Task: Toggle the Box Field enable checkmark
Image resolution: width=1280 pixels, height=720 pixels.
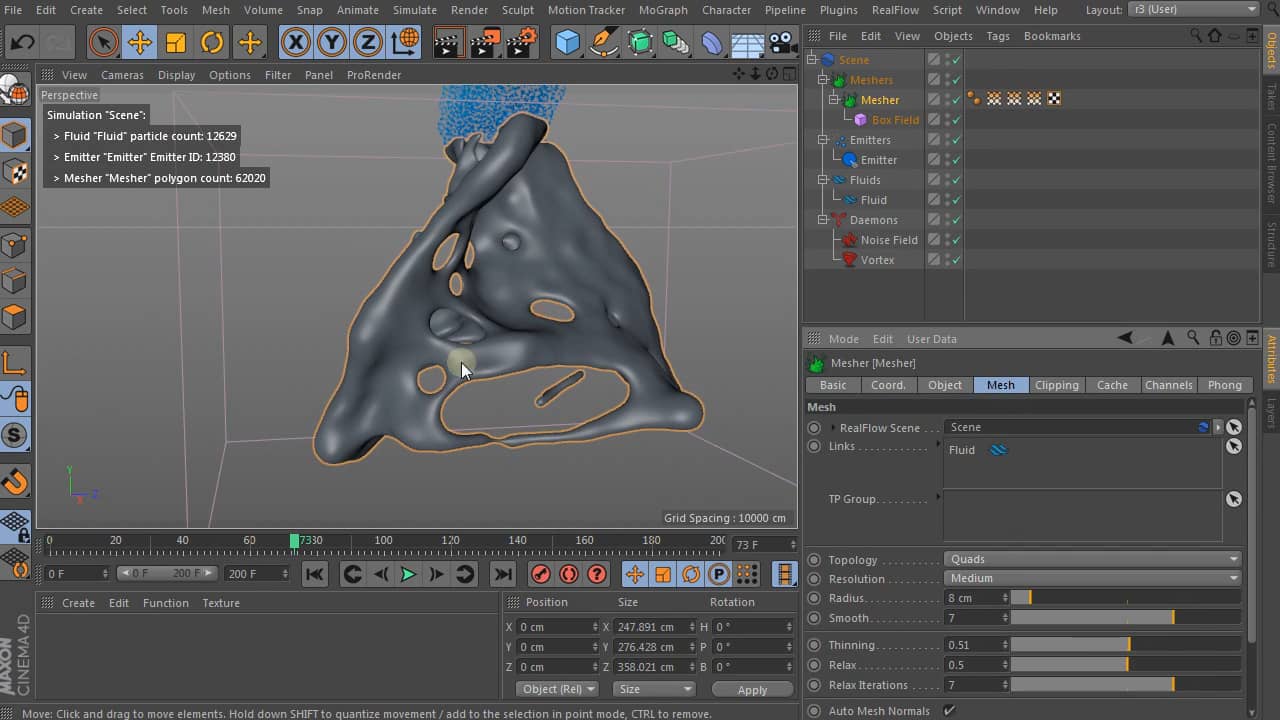Action: pyautogui.click(x=956, y=120)
